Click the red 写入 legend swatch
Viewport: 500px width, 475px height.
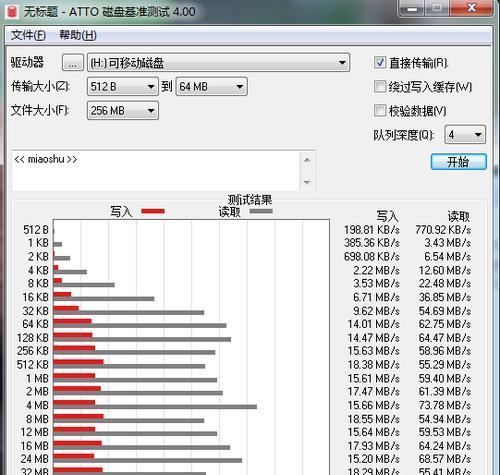click(x=153, y=211)
